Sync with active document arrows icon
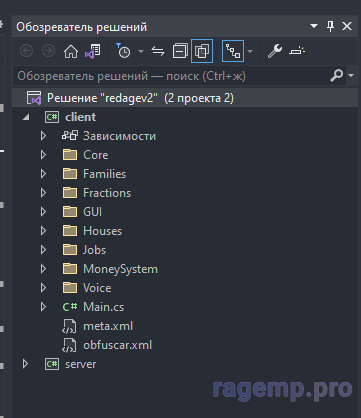 coord(158,51)
